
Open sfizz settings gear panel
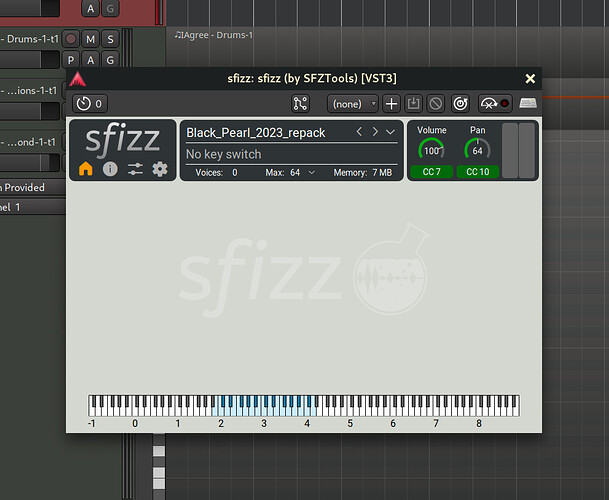click(160, 169)
